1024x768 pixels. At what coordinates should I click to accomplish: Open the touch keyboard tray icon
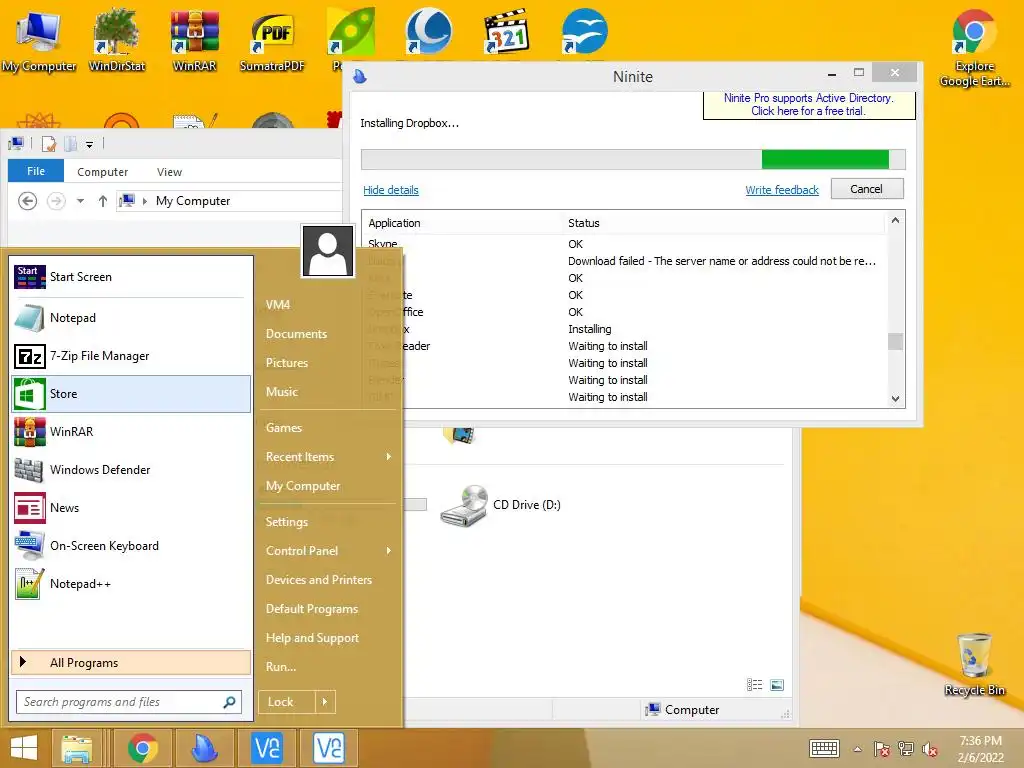pyautogui.click(x=824, y=748)
